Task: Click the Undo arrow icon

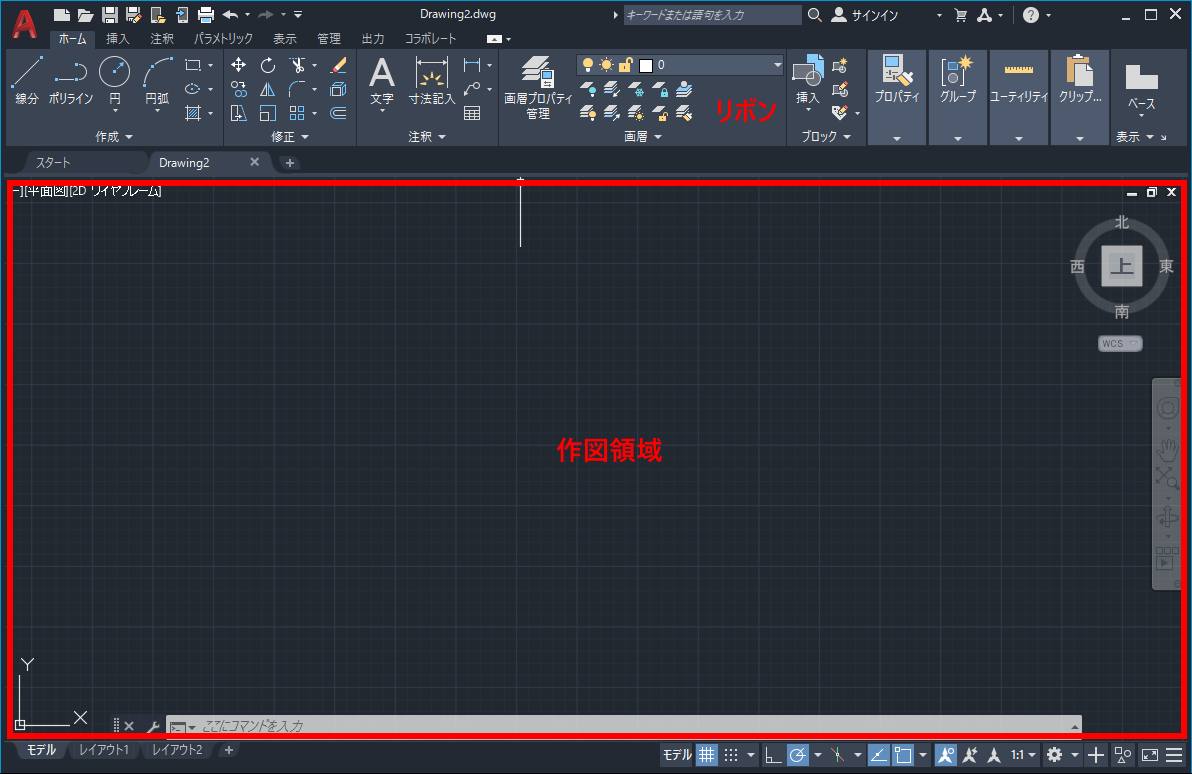Action: (230, 14)
